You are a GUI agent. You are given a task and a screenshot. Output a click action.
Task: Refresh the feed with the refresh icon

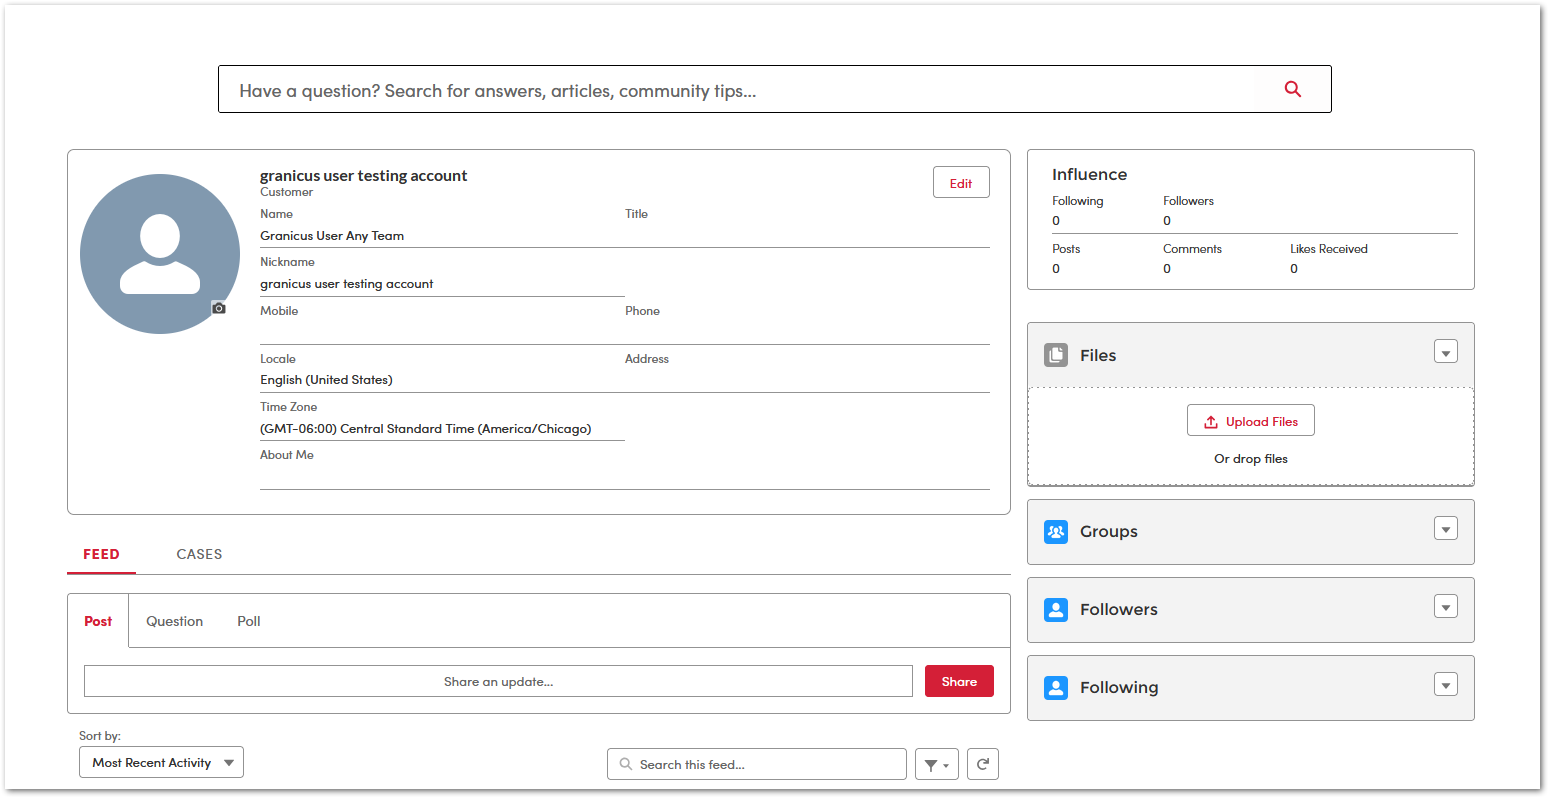point(982,763)
